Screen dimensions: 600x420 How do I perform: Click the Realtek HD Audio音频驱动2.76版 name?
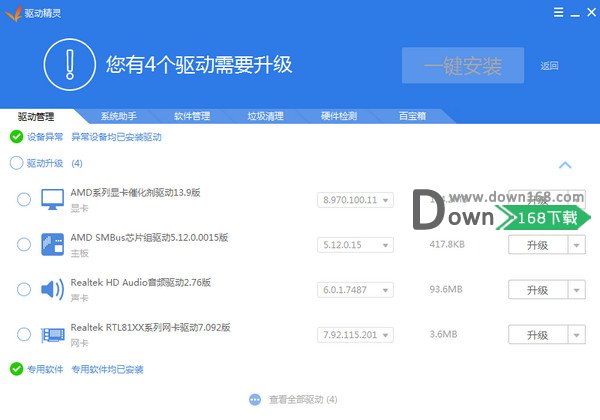pyautogui.click(x=140, y=283)
